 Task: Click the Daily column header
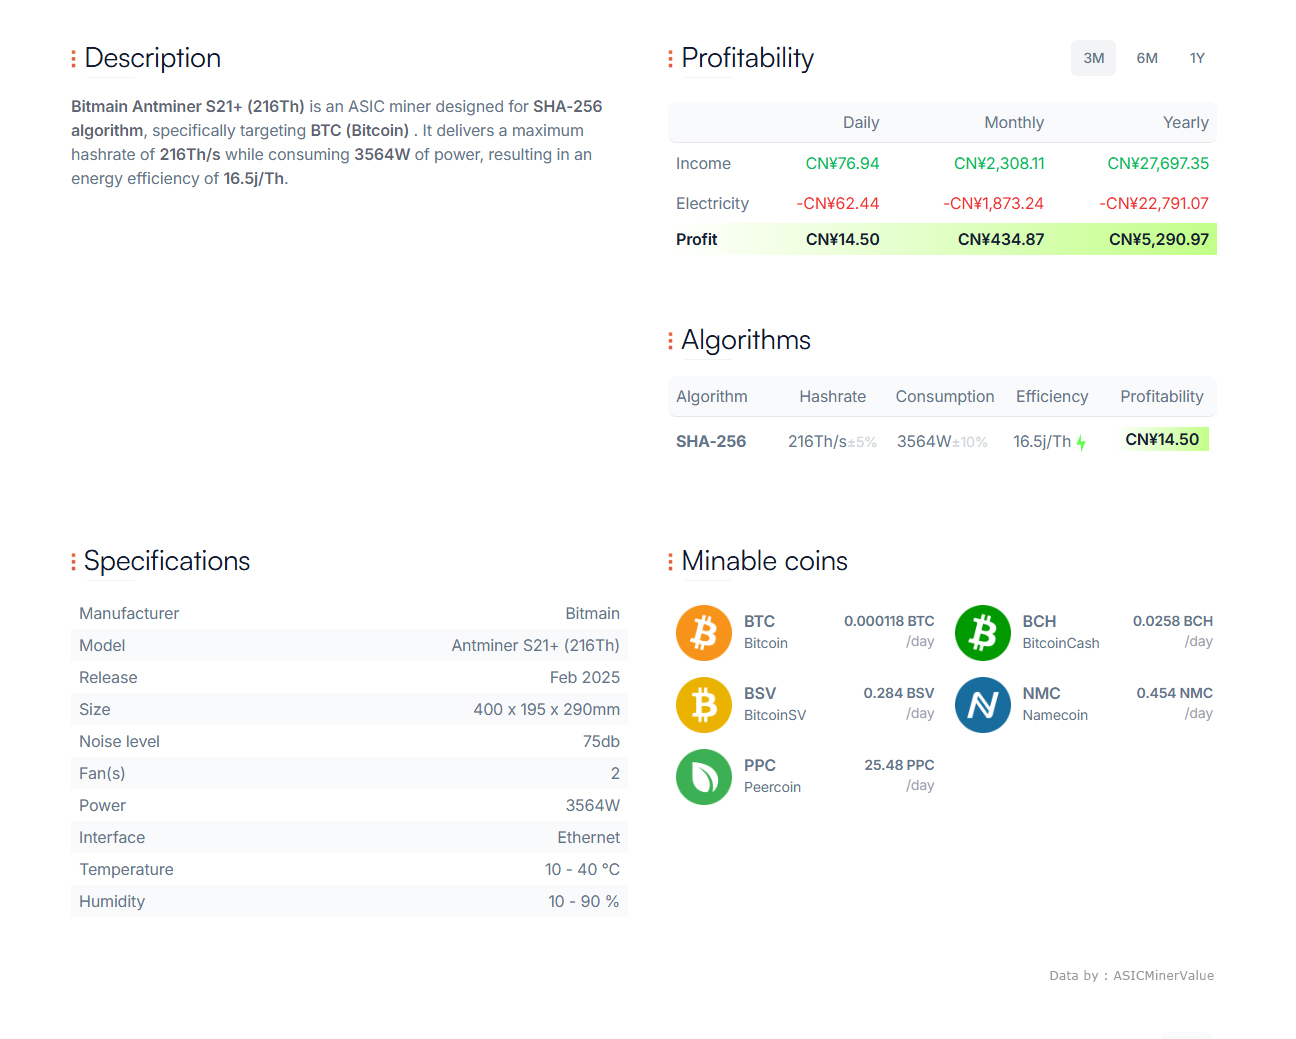pos(861,122)
